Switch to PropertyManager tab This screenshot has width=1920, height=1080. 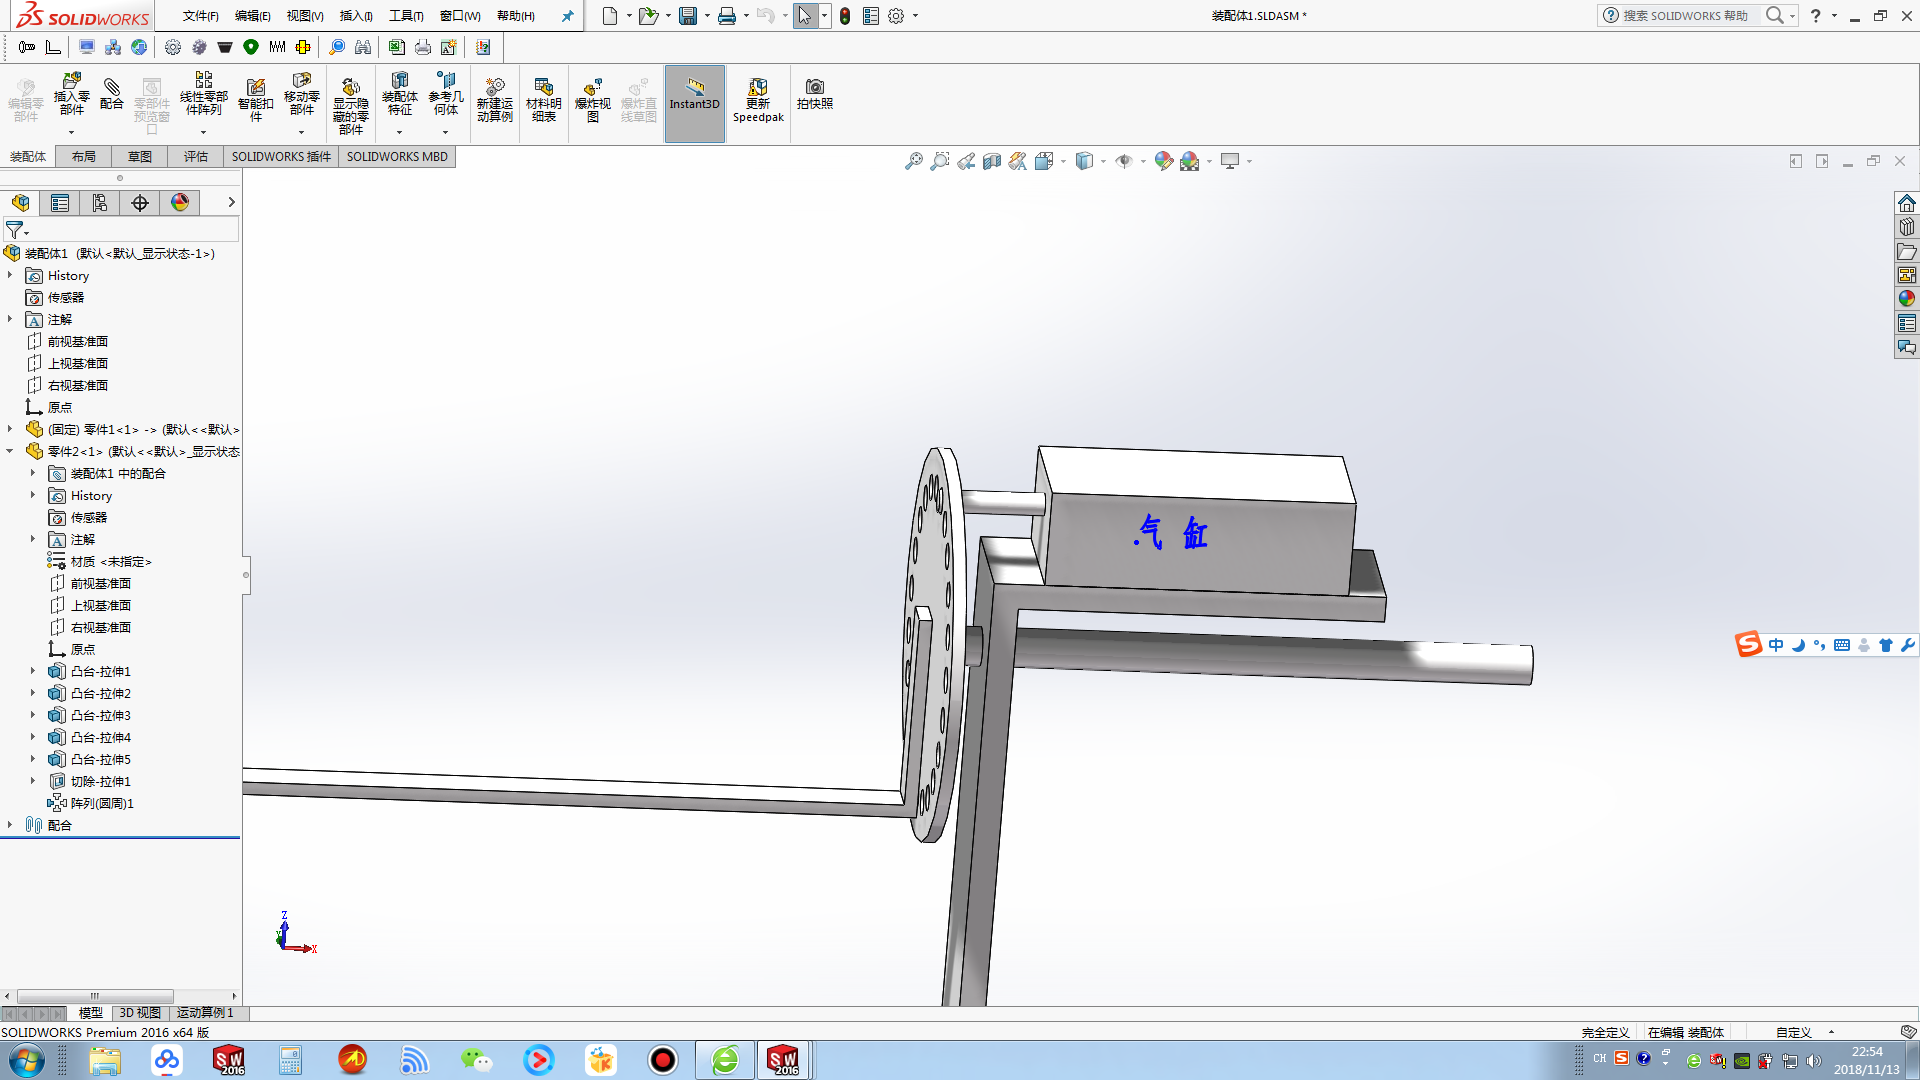pyautogui.click(x=60, y=203)
